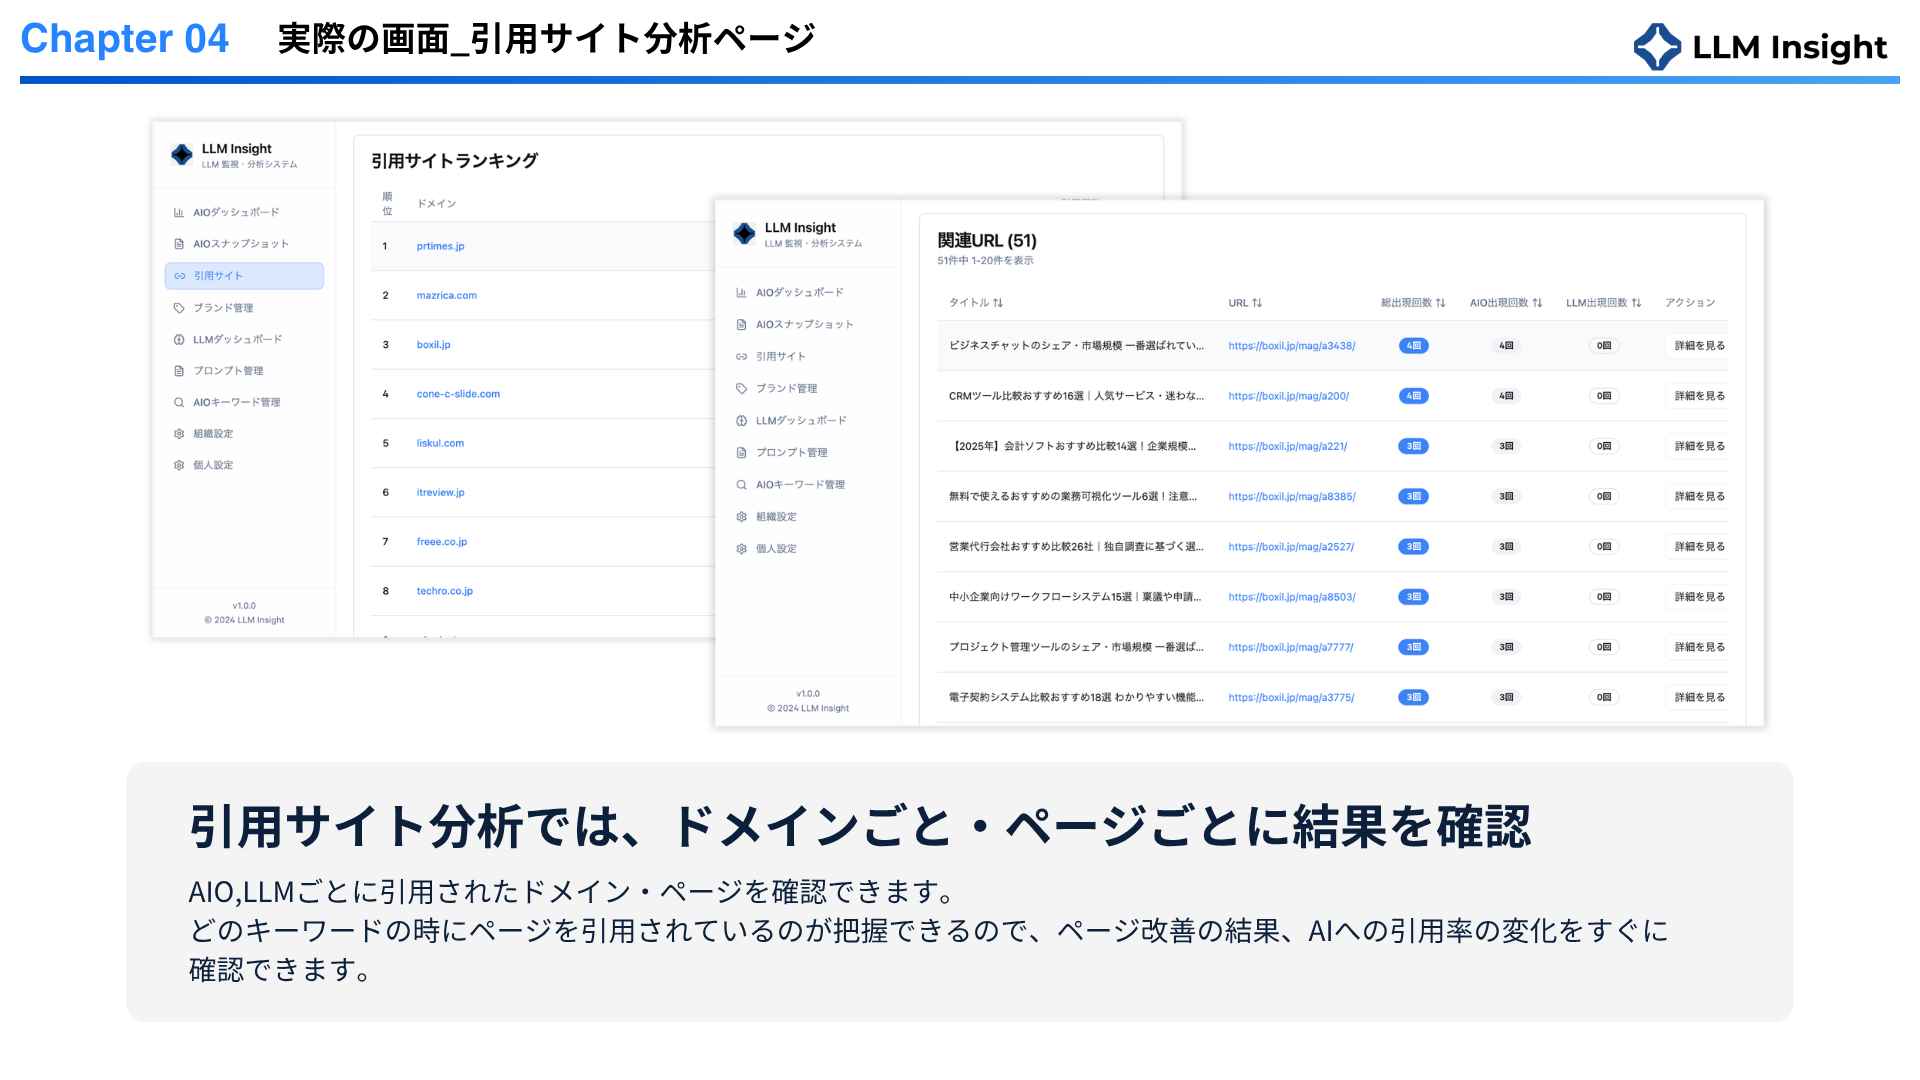This screenshot has width=1920, height=1080.
Task: Sort by AIO出現回数 column header
Action: pos(1506,303)
